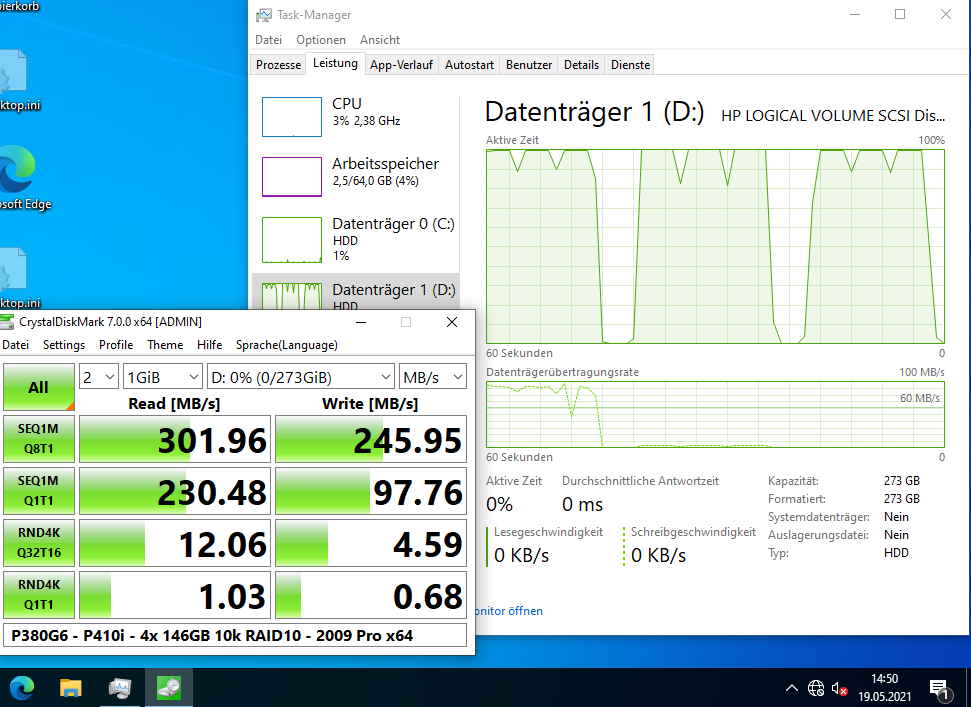Image resolution: width=971 pixels, height=707 pixels.
Task: Click the Aktive Zeit disk graph
Action: coord(715,246)
